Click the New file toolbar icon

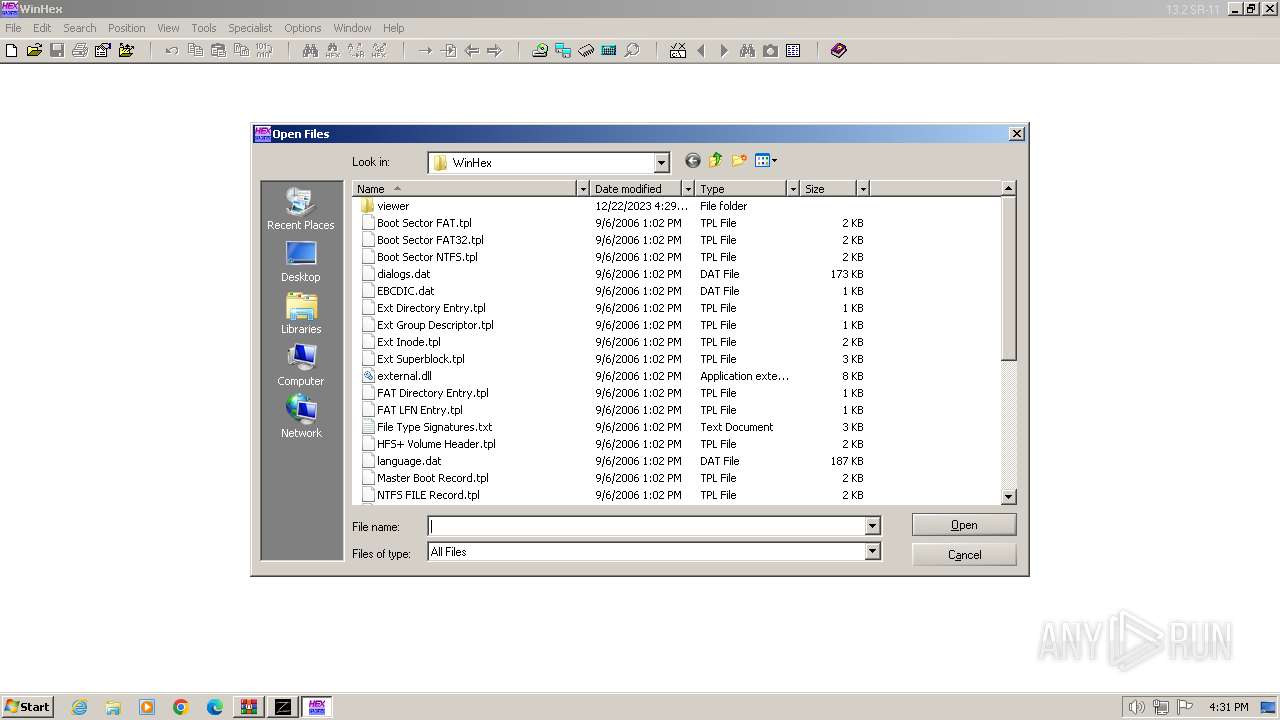12,50
